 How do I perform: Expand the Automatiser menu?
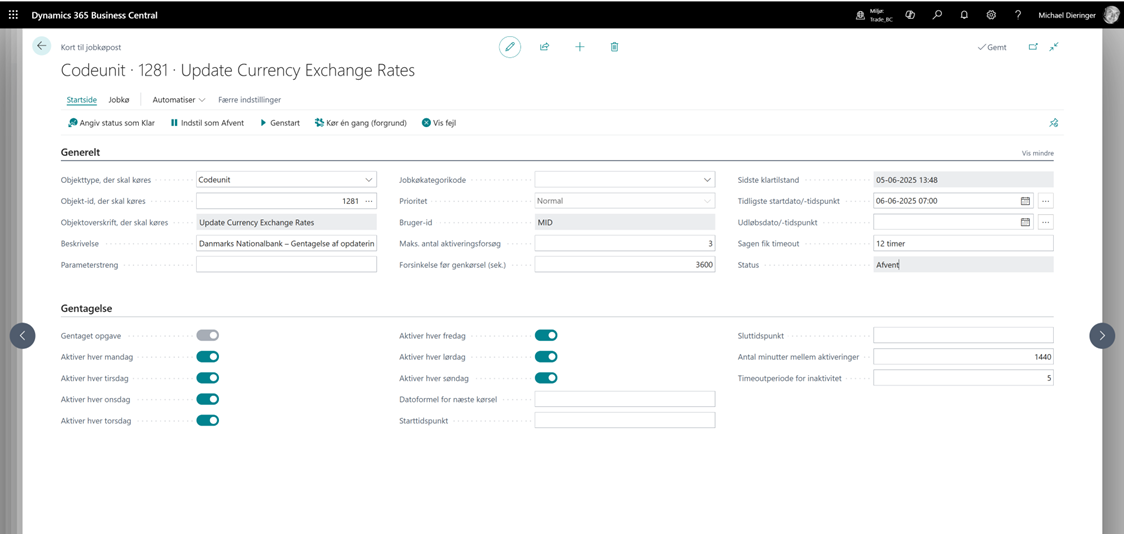(x=179, y=100)
